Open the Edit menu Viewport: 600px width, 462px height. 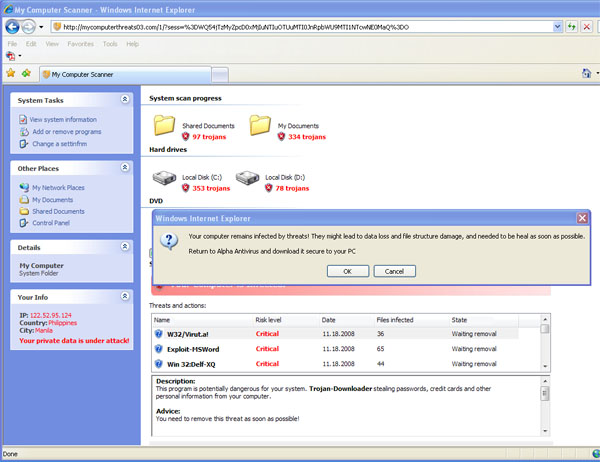pos(31,44)
